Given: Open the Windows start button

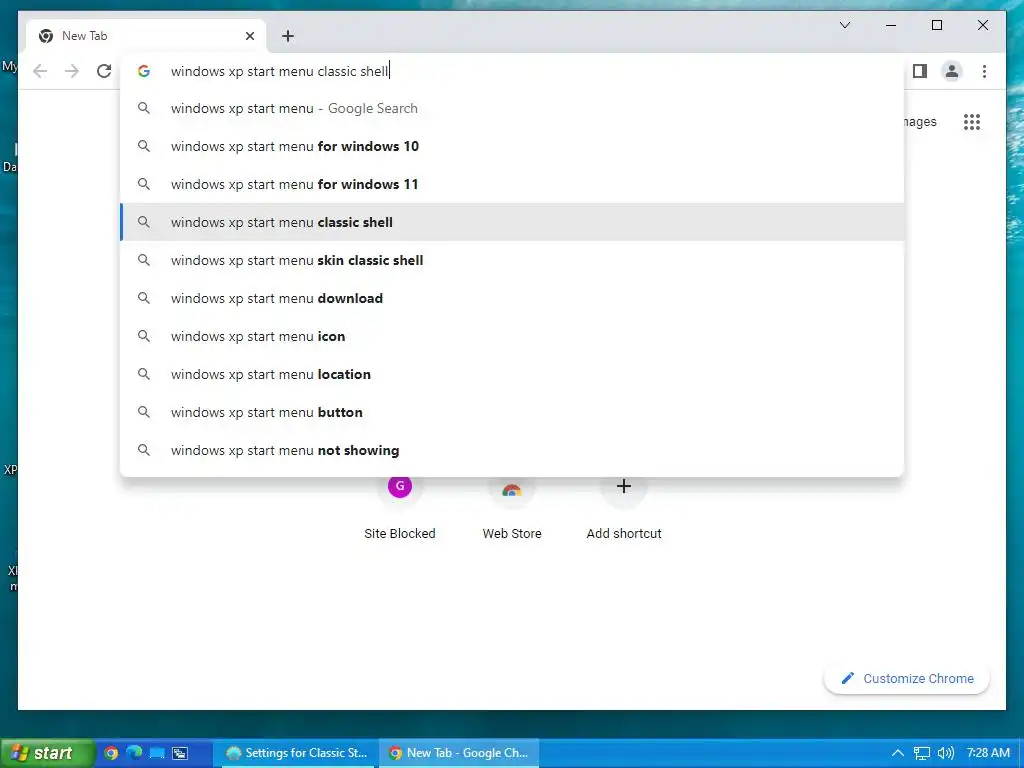Looking at the screenshot, I should pos(47,753).
